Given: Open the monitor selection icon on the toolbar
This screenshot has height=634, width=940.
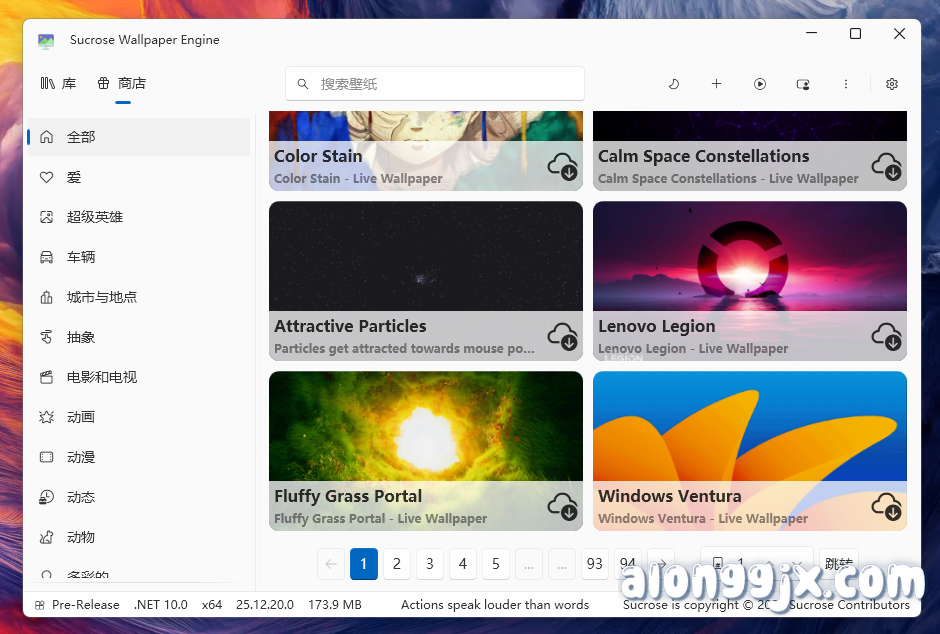Looking at the screenshot, I should point(803,84).
